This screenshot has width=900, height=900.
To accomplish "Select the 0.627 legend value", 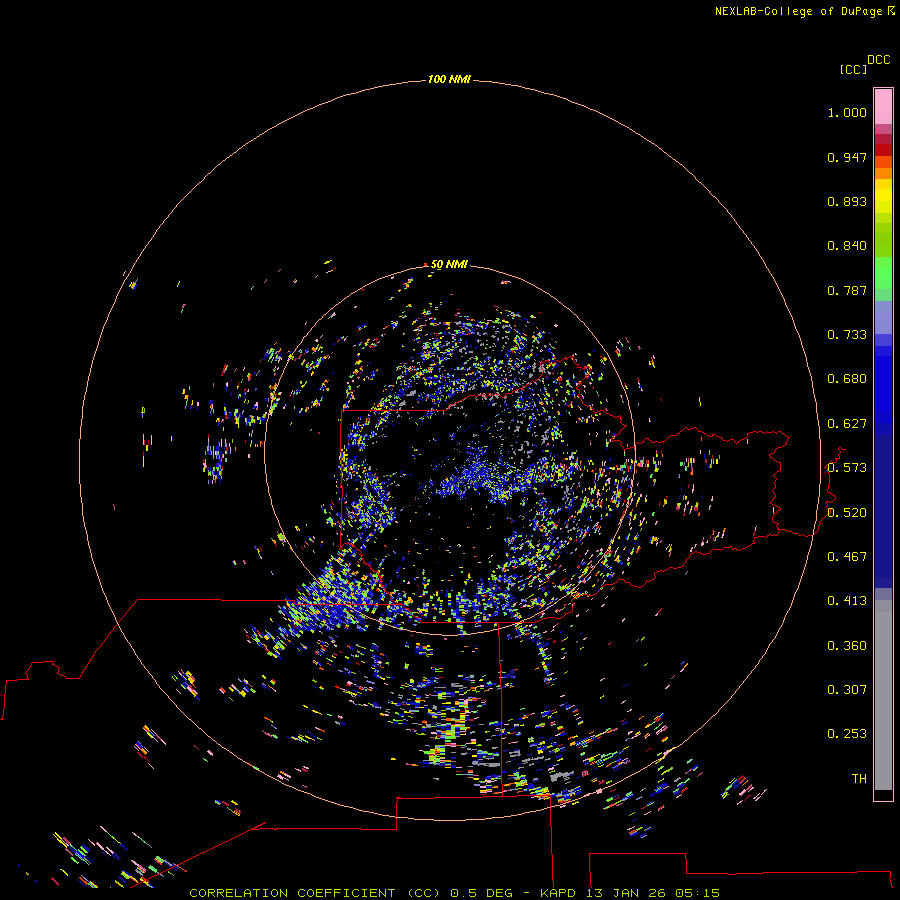I will coord(847,424).
